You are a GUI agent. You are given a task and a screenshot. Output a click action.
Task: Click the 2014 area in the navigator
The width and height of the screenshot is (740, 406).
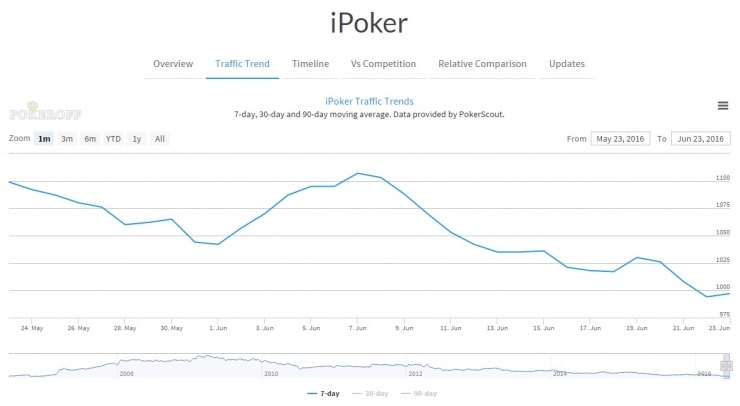[560, 373]
